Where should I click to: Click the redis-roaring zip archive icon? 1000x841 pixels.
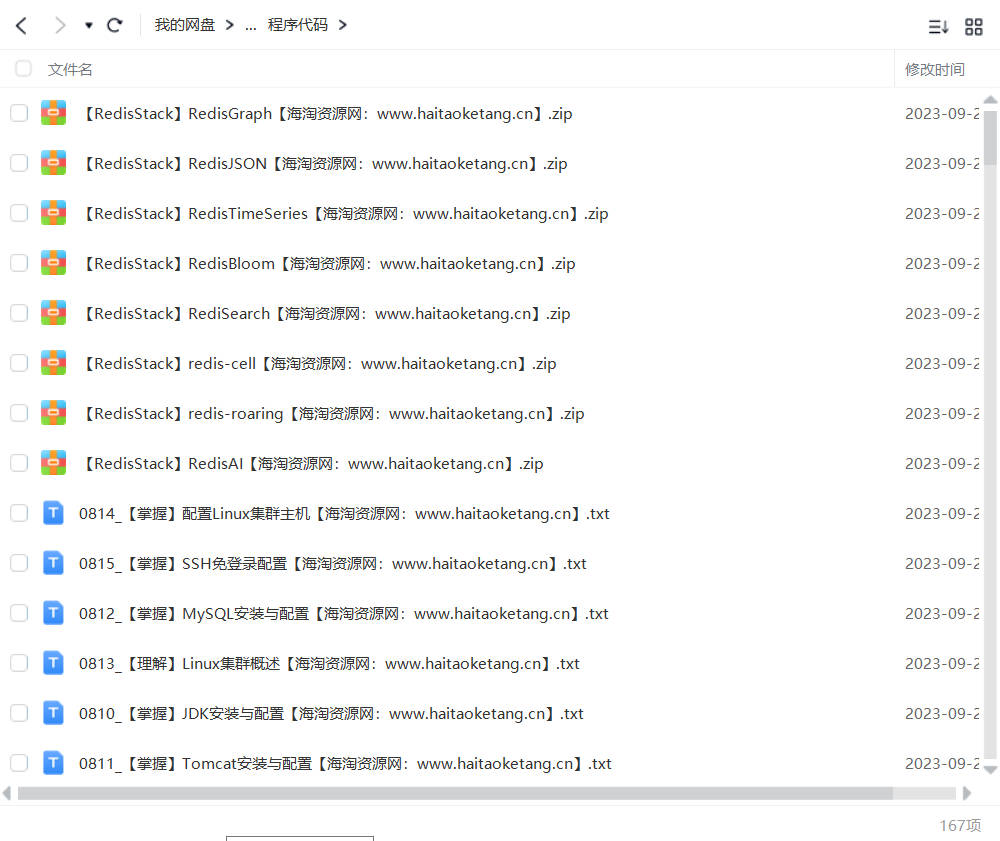54,413
